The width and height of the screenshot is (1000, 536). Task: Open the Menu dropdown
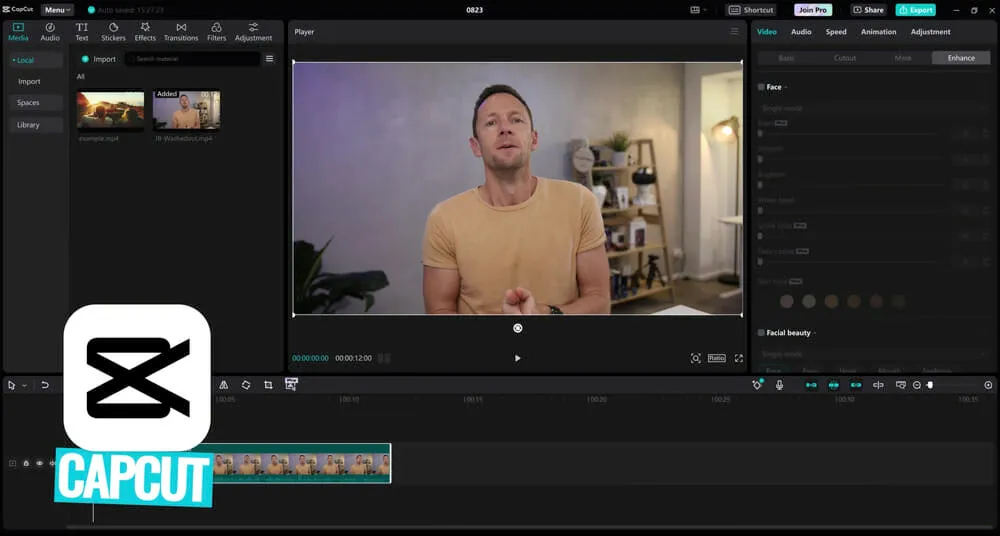click(57, 10)
